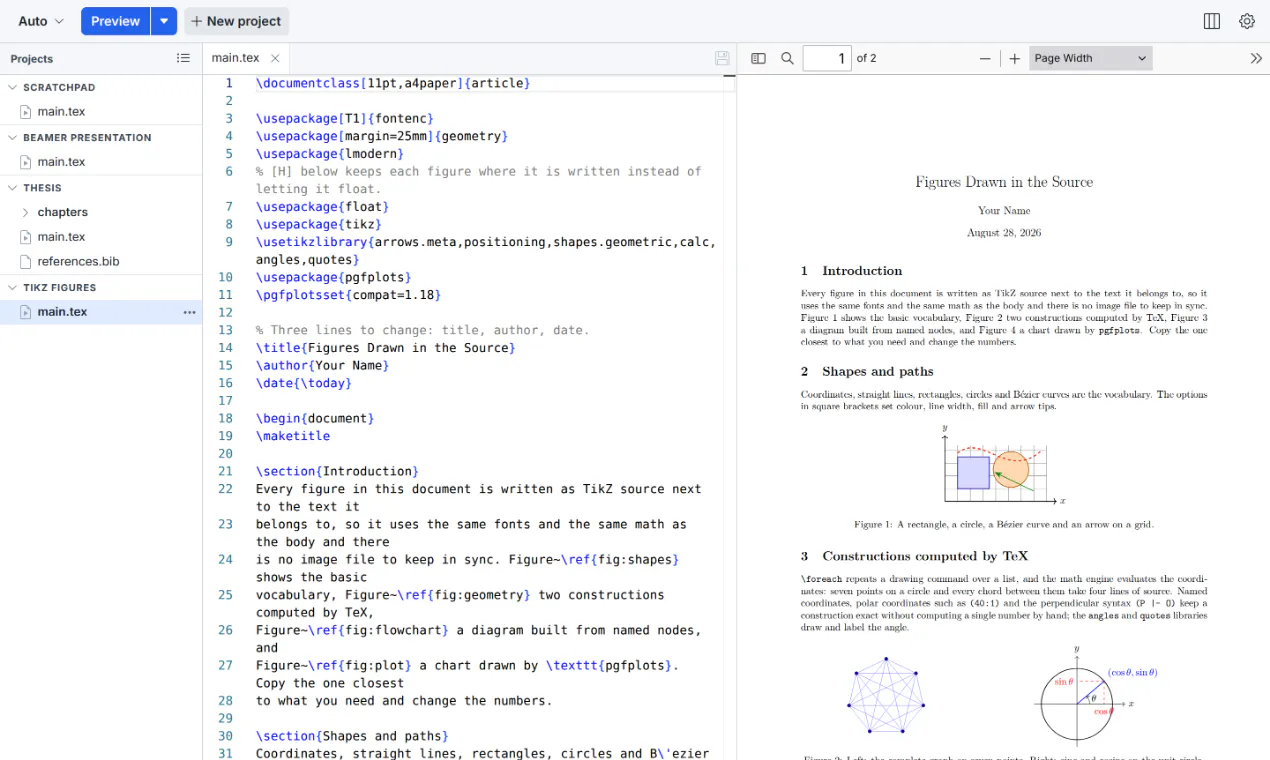This screenshot has height=760, width=1270.
Task: Collapse the THESIS project
Action: click(x=13, y=187)
